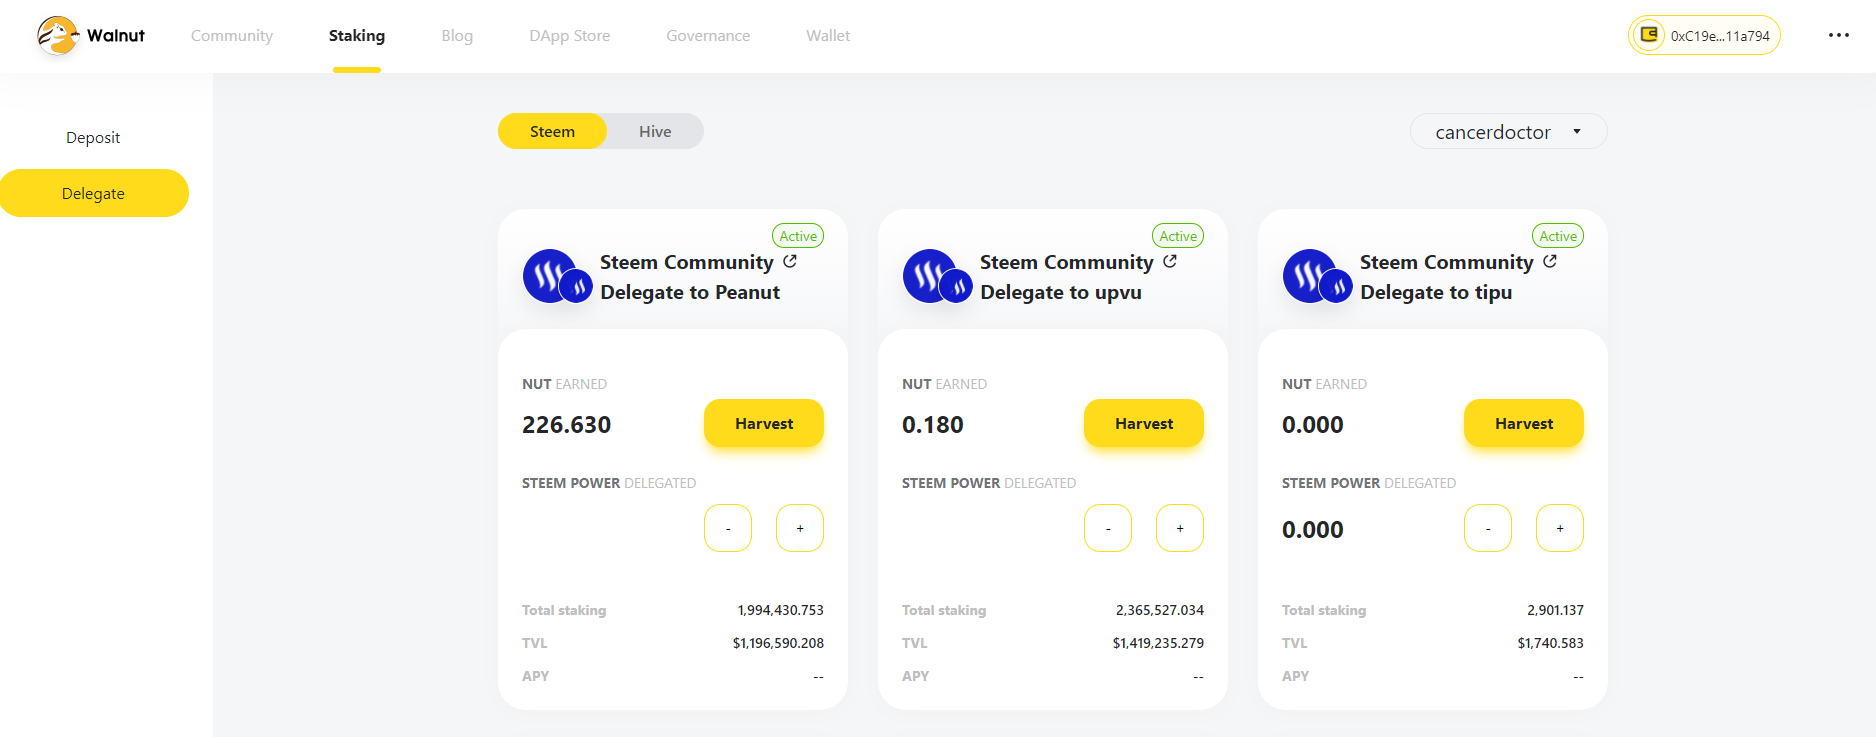Click the 1,994,430.753 total staking value
The image size is (1876, 737).
point(781,610)
